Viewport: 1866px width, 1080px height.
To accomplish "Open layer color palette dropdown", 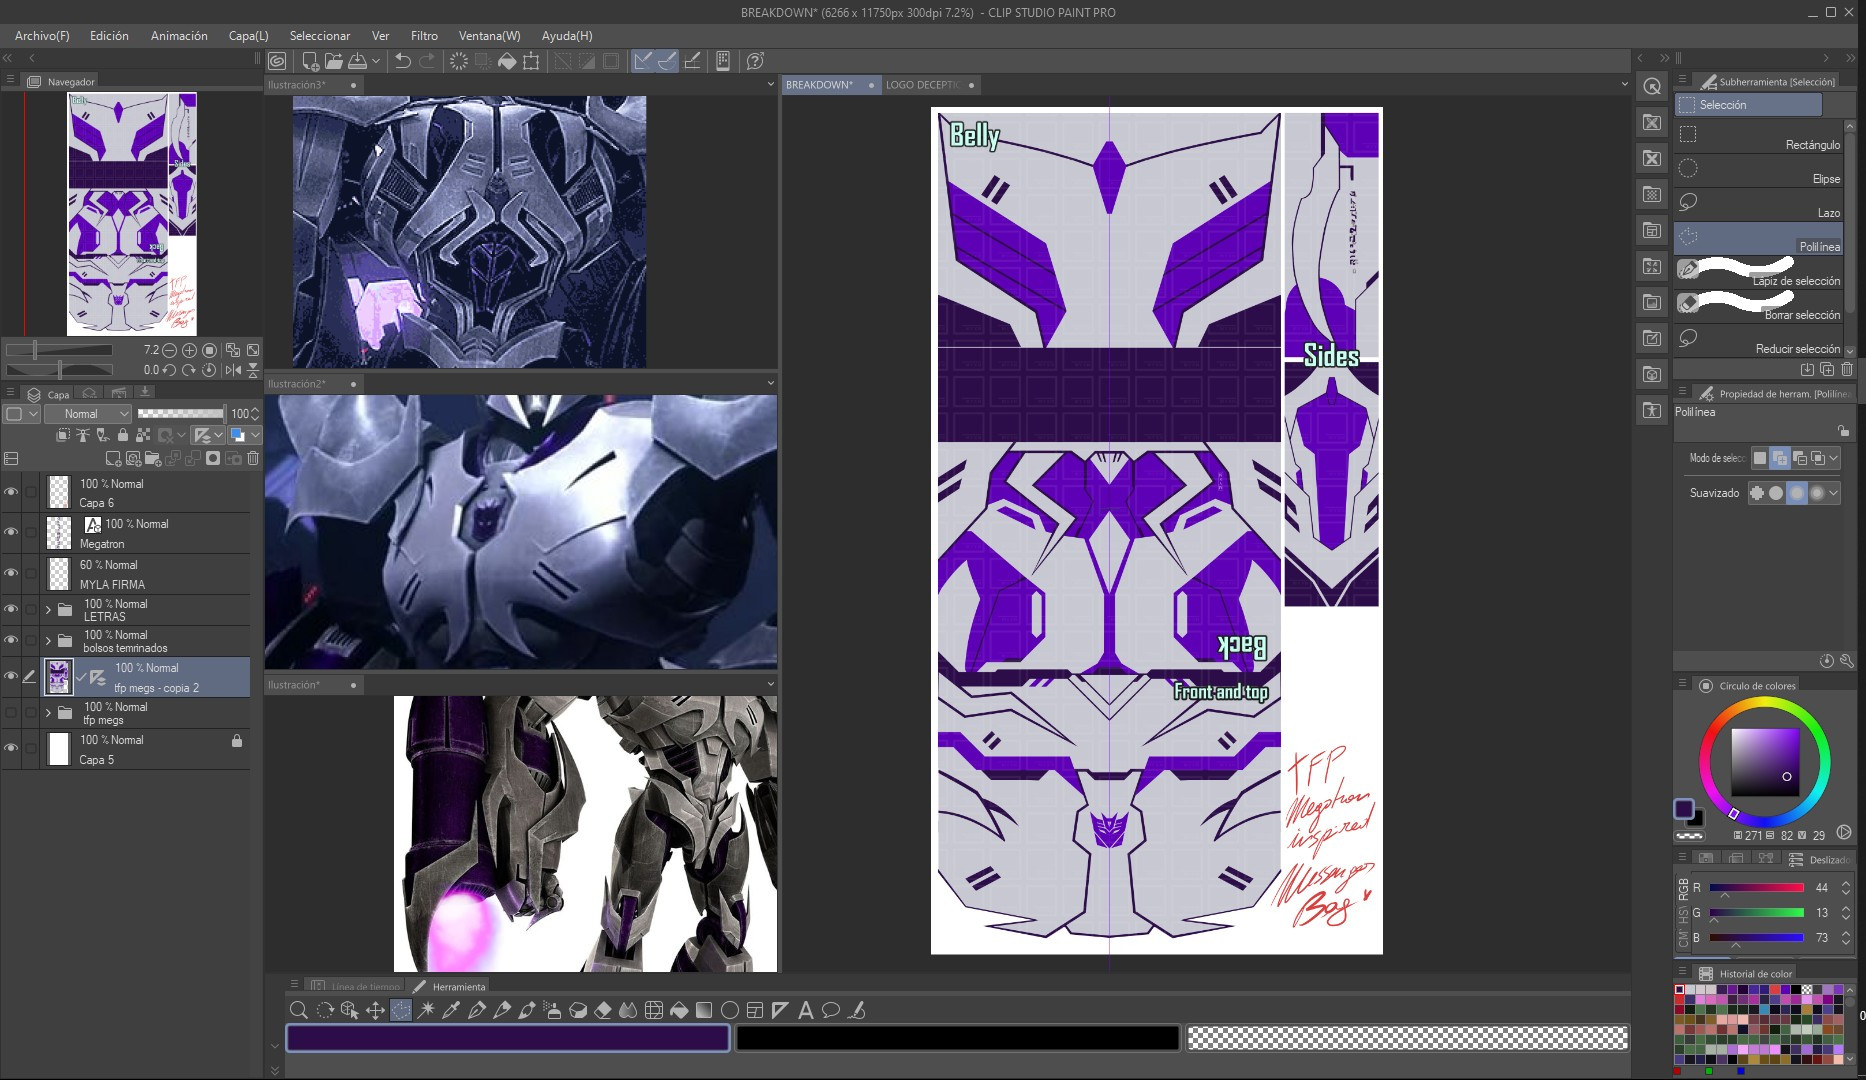I will point(22,414).
